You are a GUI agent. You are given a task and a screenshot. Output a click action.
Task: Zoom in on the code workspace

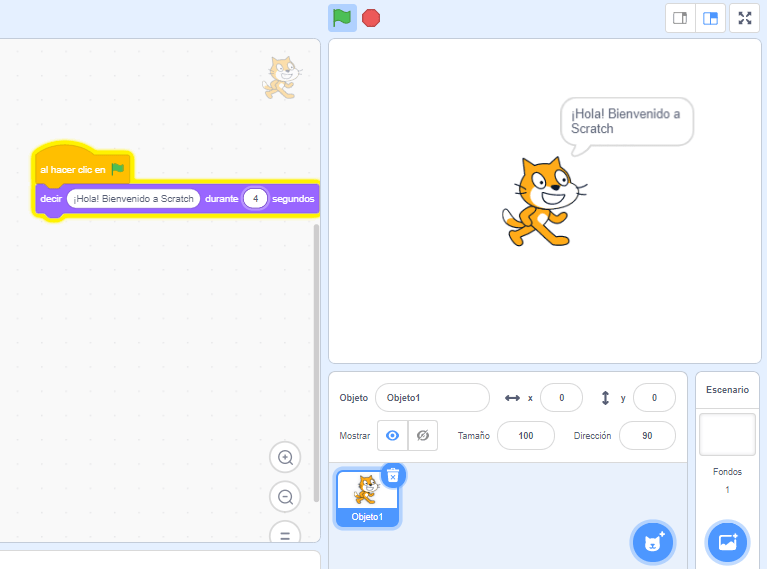click(285, 457)
